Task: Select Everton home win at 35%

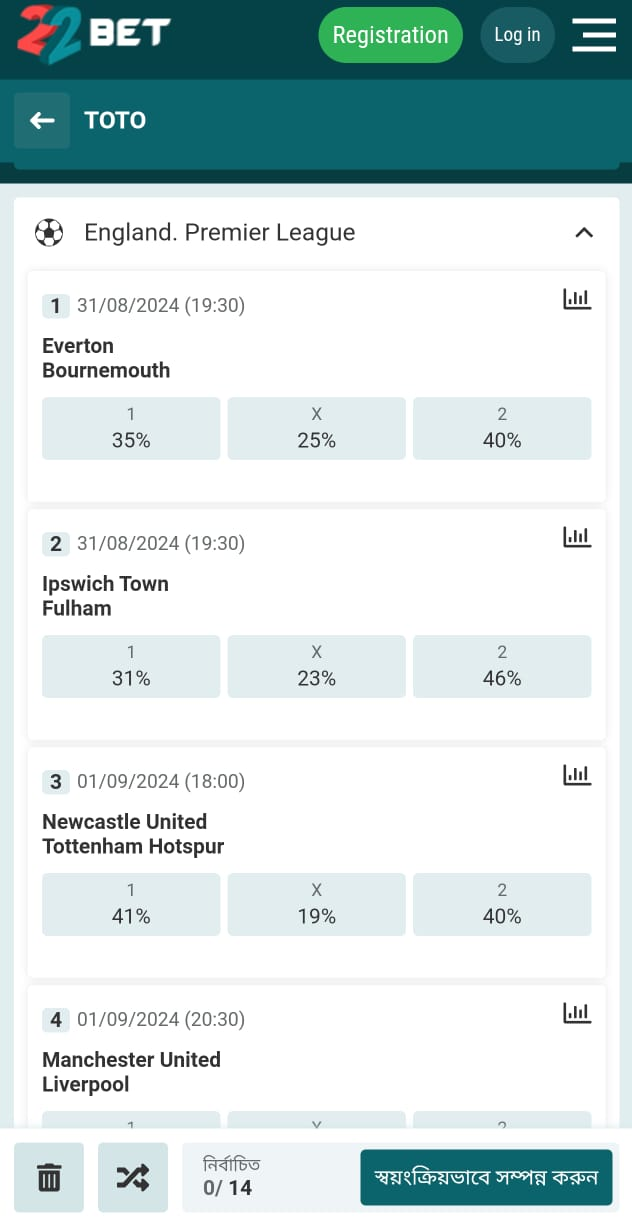Action: 131,428
